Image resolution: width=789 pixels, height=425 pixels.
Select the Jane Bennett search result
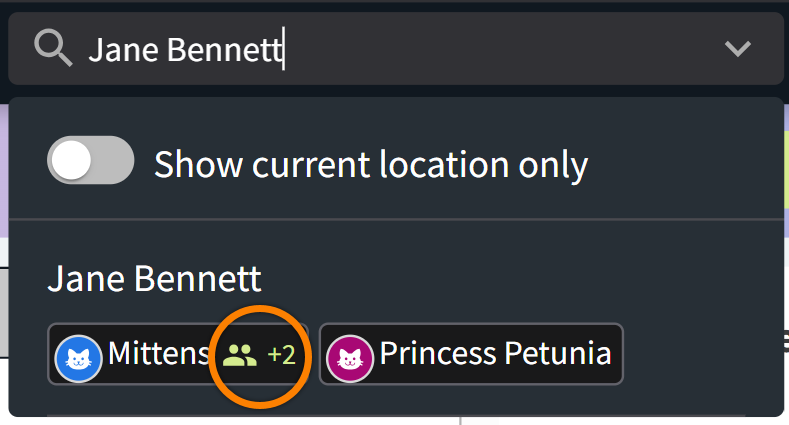[x=154, y=280]
